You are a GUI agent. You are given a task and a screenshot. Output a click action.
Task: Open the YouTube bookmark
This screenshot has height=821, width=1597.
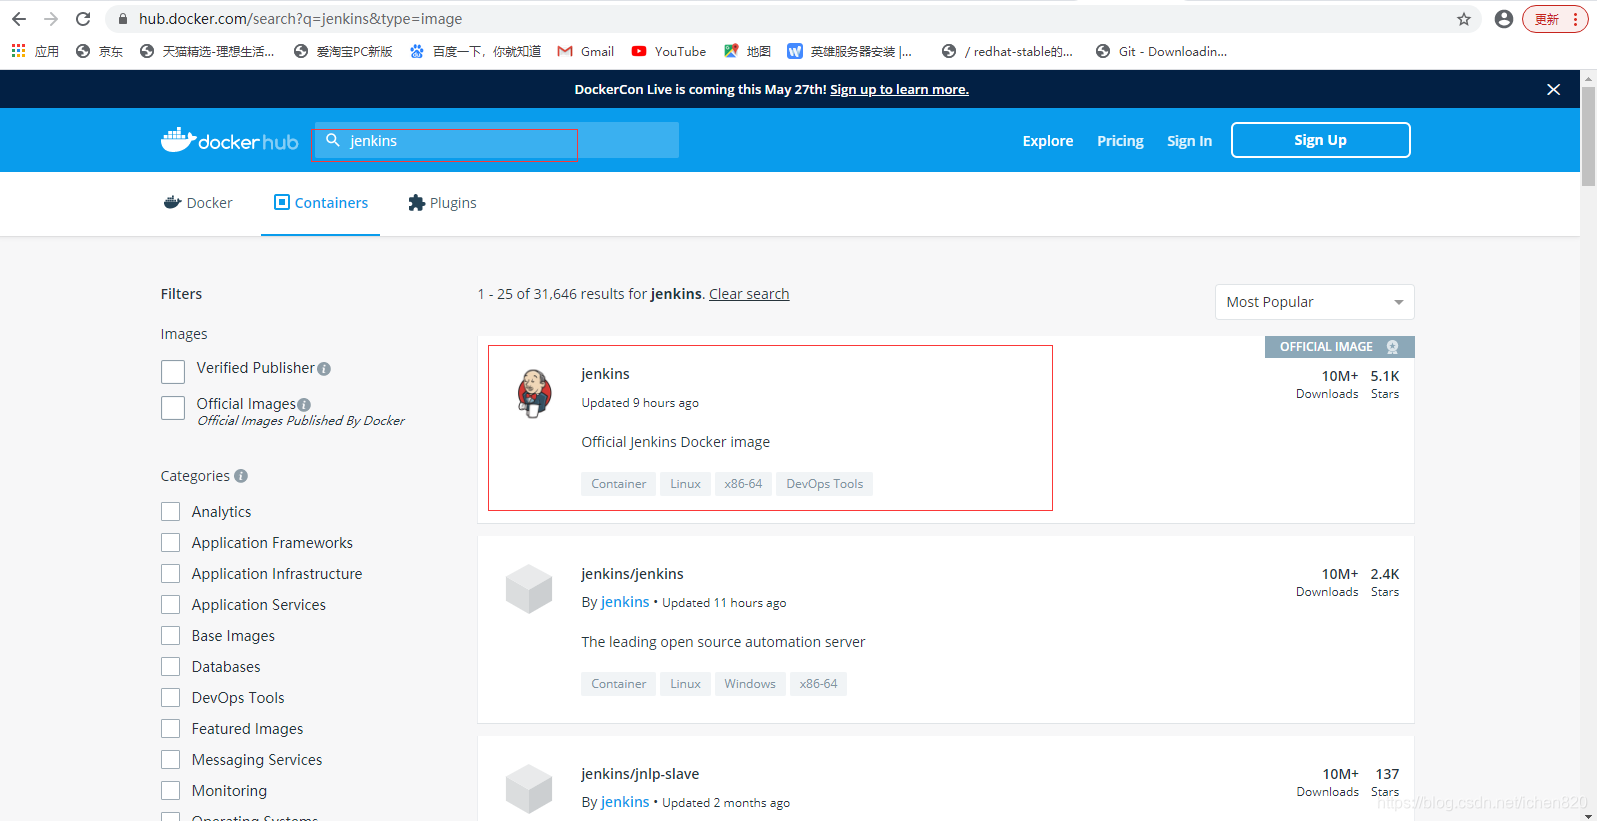(x=669, y=51)
